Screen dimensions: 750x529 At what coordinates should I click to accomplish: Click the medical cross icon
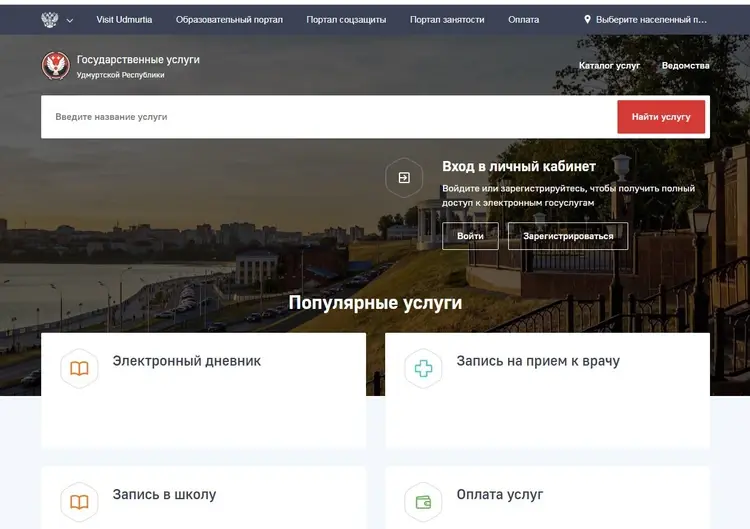pyautogui.click(x=423, y=368)
